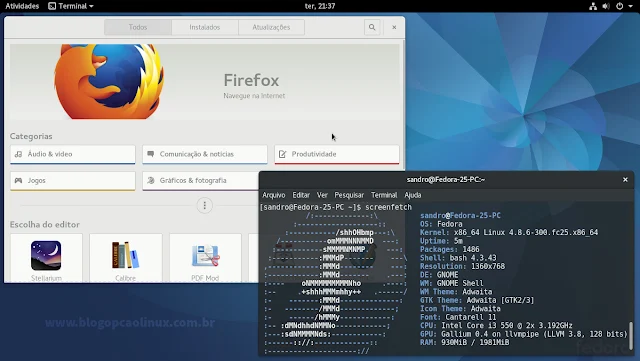Open the Produtividade category
Image resolution: width=640 pixels, height=361 pixels.
pyautogui.click(x=337, y=154)
